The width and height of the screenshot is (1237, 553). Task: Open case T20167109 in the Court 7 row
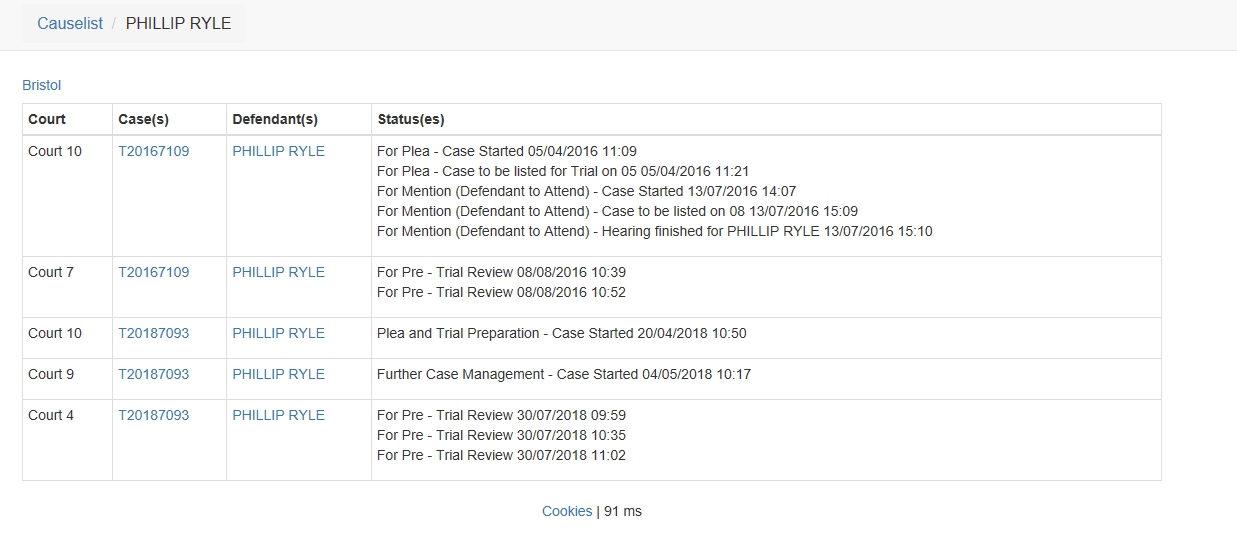(154, 272)
